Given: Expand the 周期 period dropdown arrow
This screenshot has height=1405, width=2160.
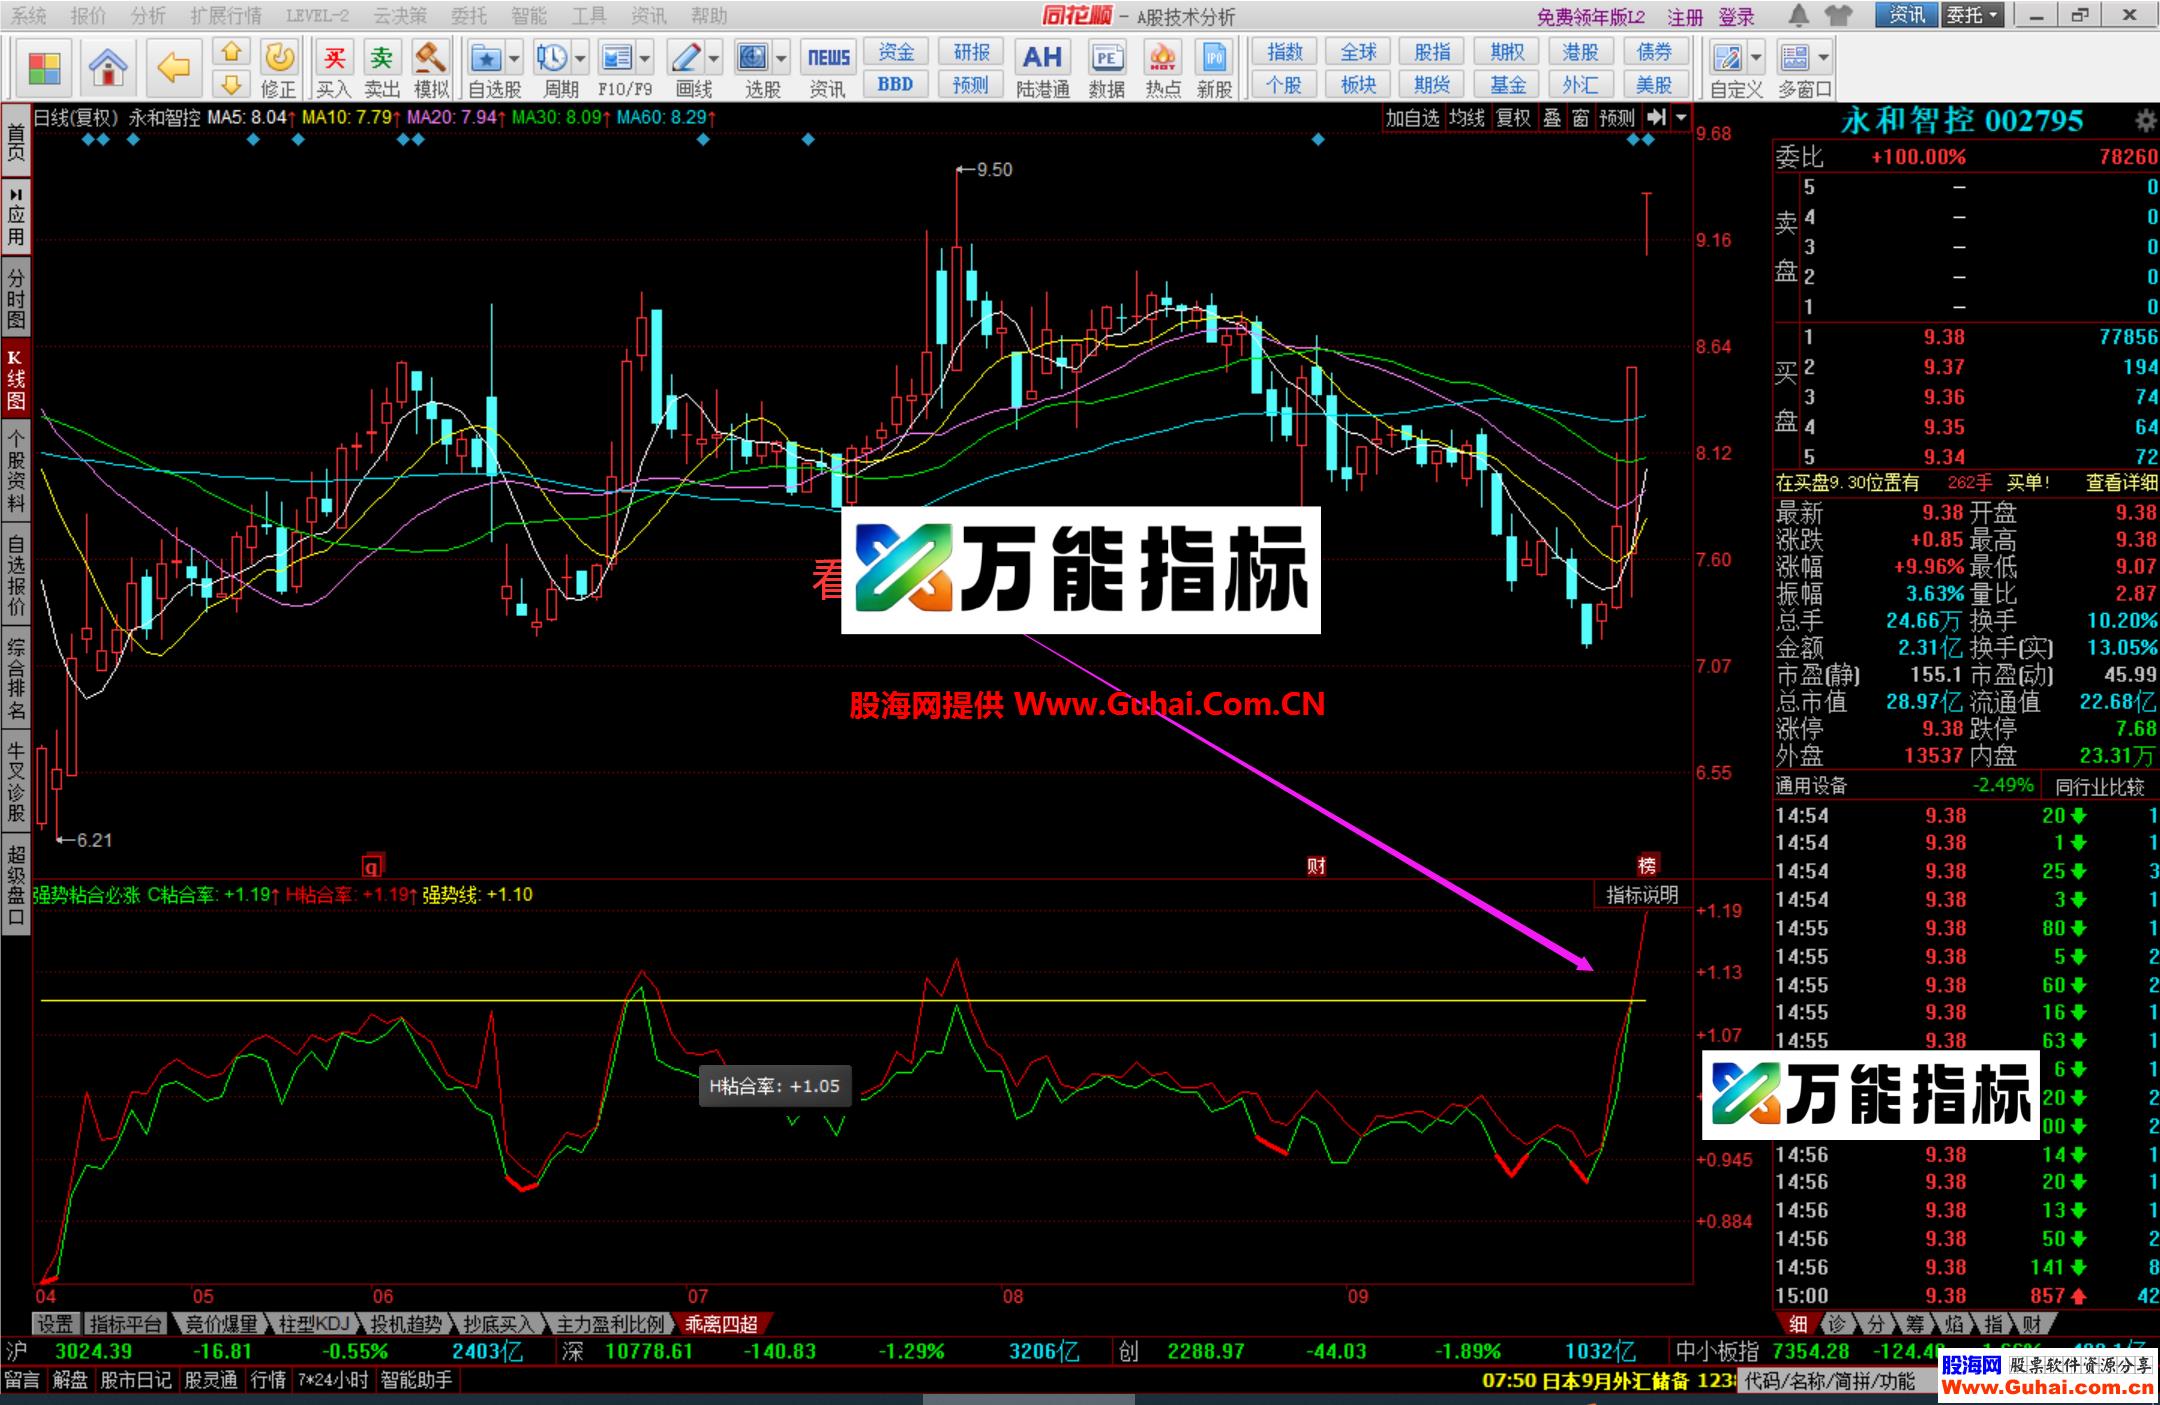Looking at the screenshot, I should click(x=578, y=57).
